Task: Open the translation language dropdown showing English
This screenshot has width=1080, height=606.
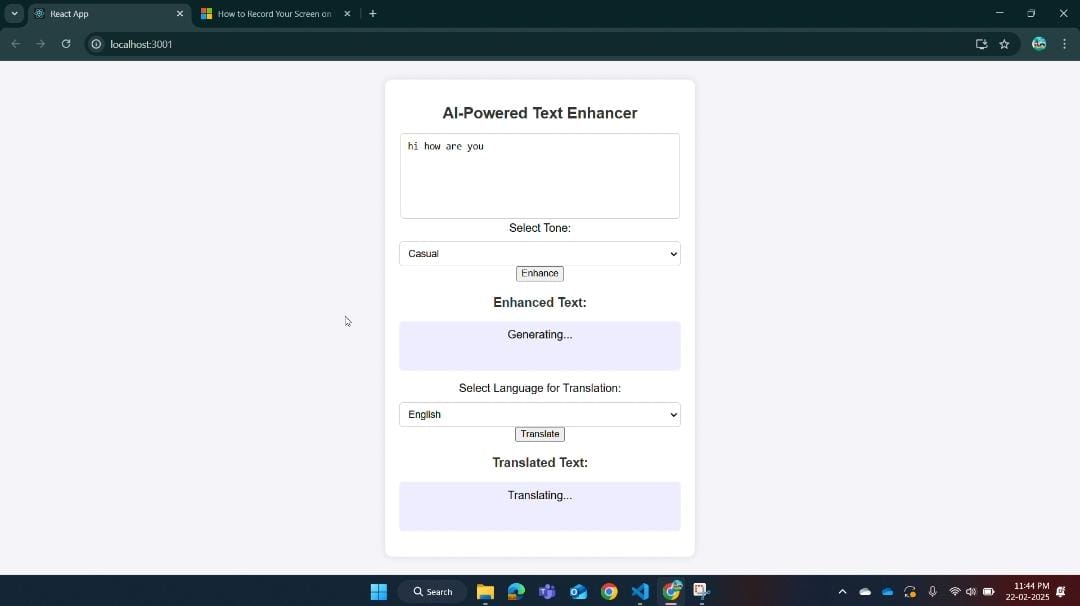Action: click(539, 415)
